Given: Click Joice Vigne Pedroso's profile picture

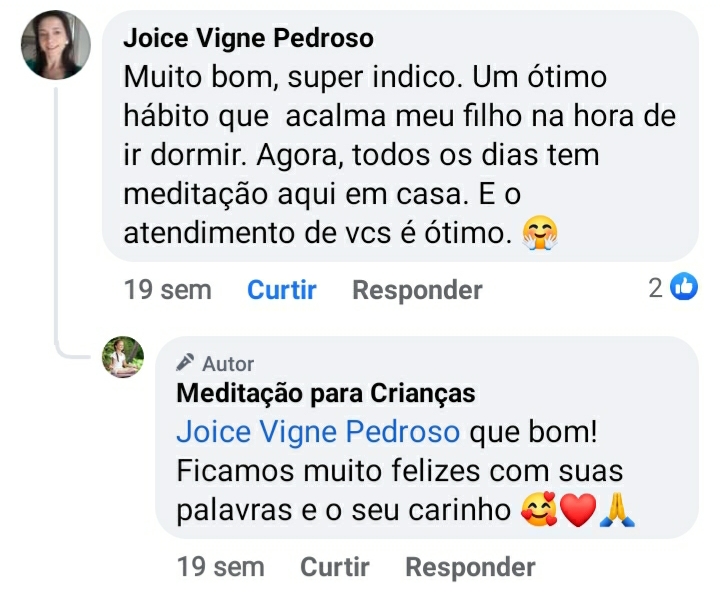Looking at the screenshot, I should click(56, 46).
